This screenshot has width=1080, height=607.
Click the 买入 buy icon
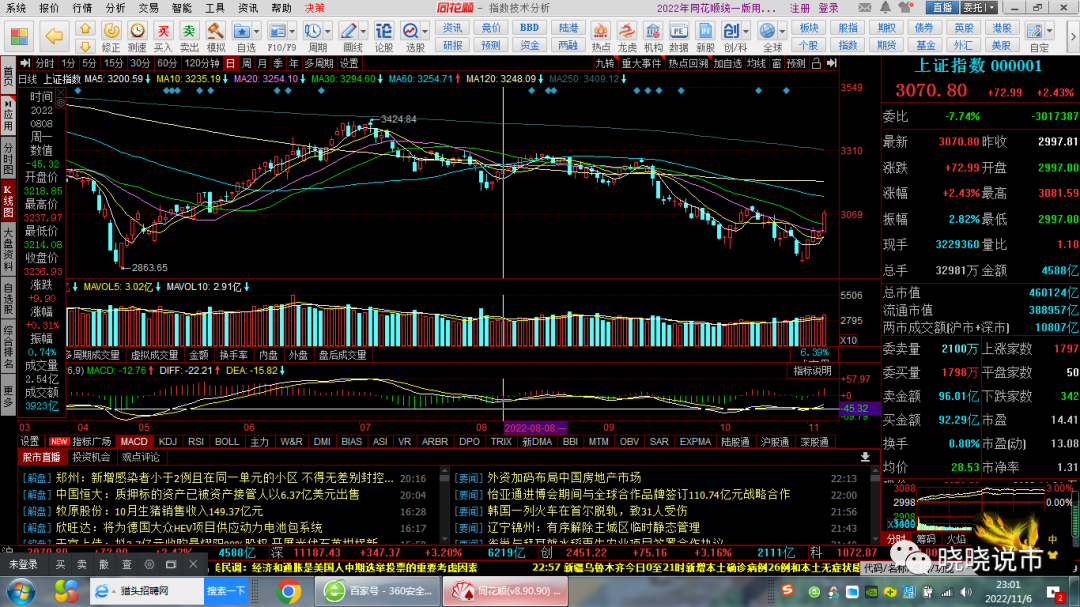point(163,31)
